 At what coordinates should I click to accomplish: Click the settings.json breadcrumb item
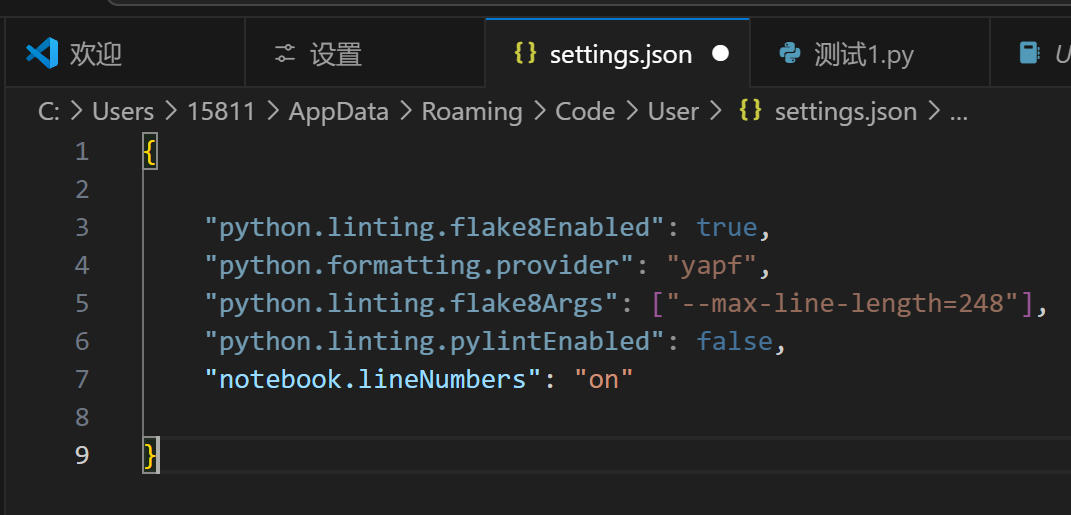pos(846,111)
